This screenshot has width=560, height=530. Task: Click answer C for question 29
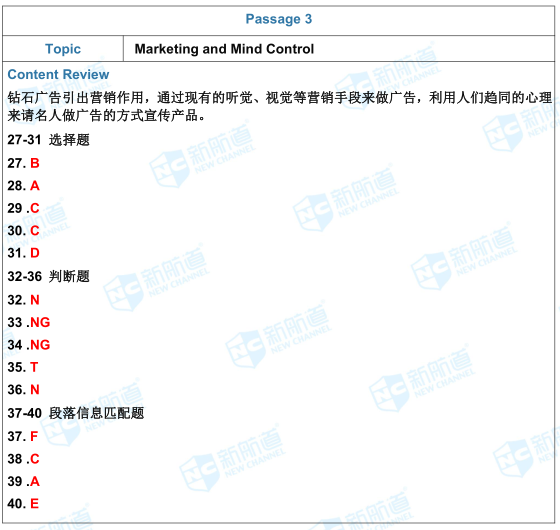point(35,208)
